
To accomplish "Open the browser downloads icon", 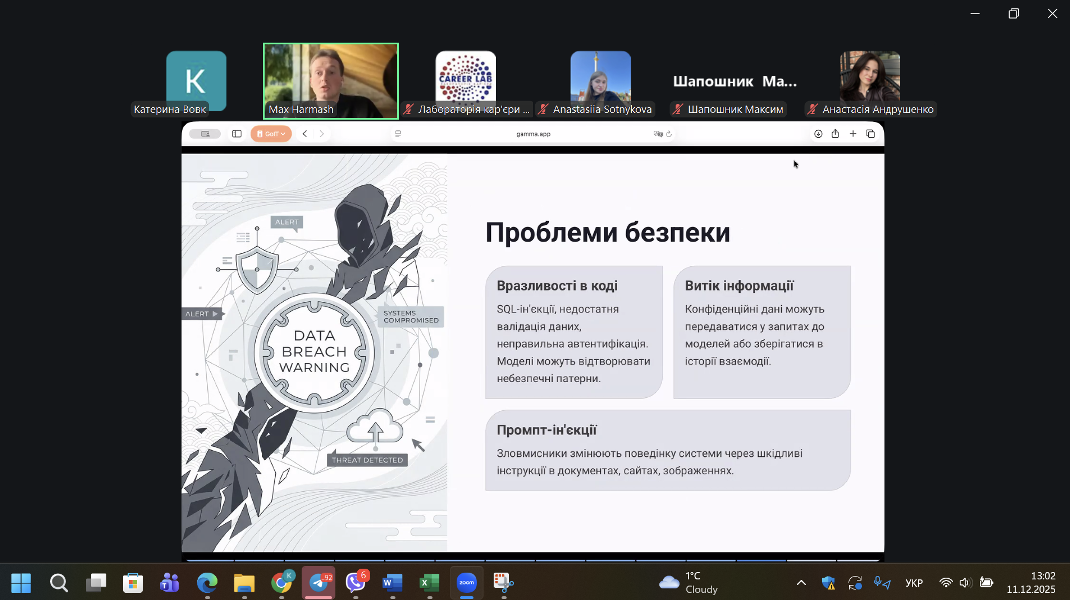I will tap(818, 134).
